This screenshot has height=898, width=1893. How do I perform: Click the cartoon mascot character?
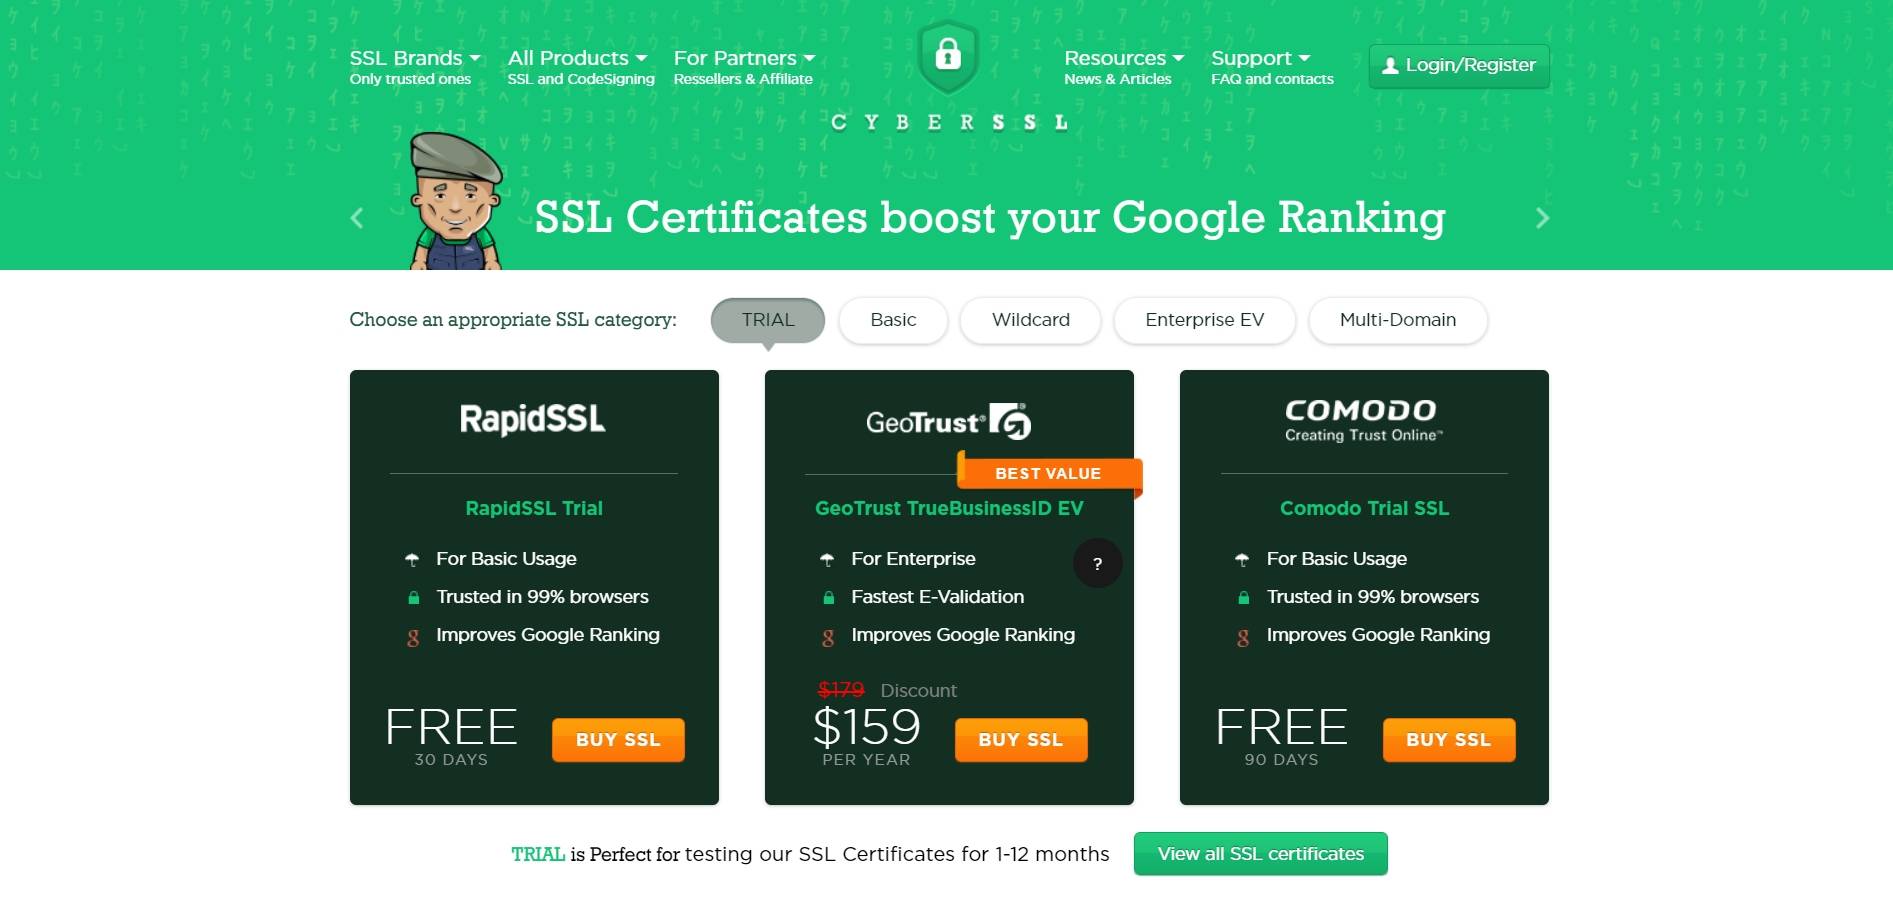tap(456, 201)
